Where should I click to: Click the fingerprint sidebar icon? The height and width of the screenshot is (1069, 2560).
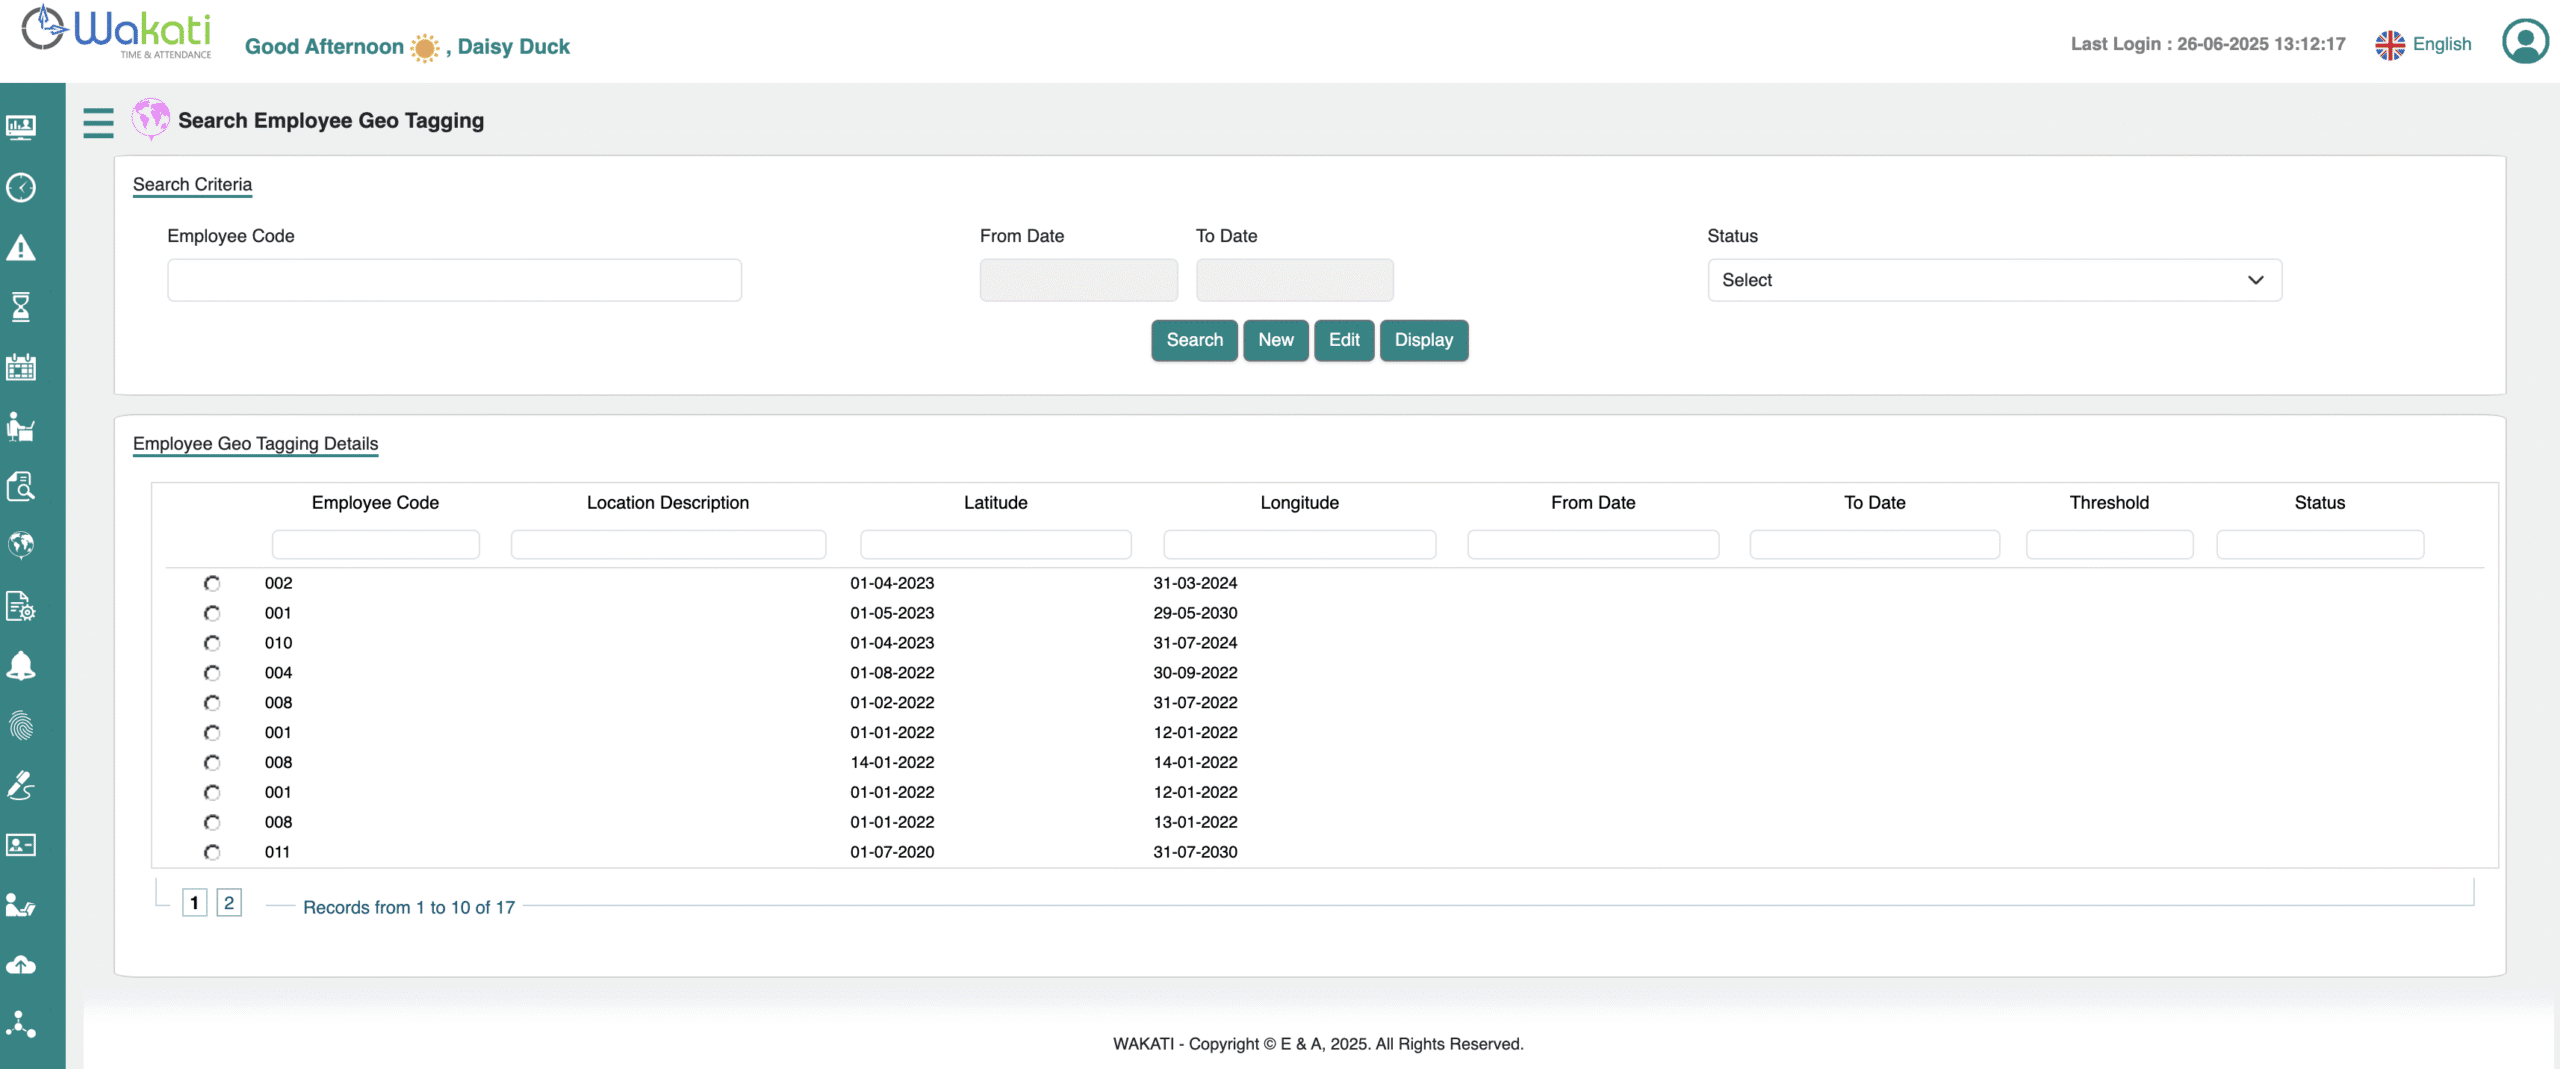coord(21,725)
